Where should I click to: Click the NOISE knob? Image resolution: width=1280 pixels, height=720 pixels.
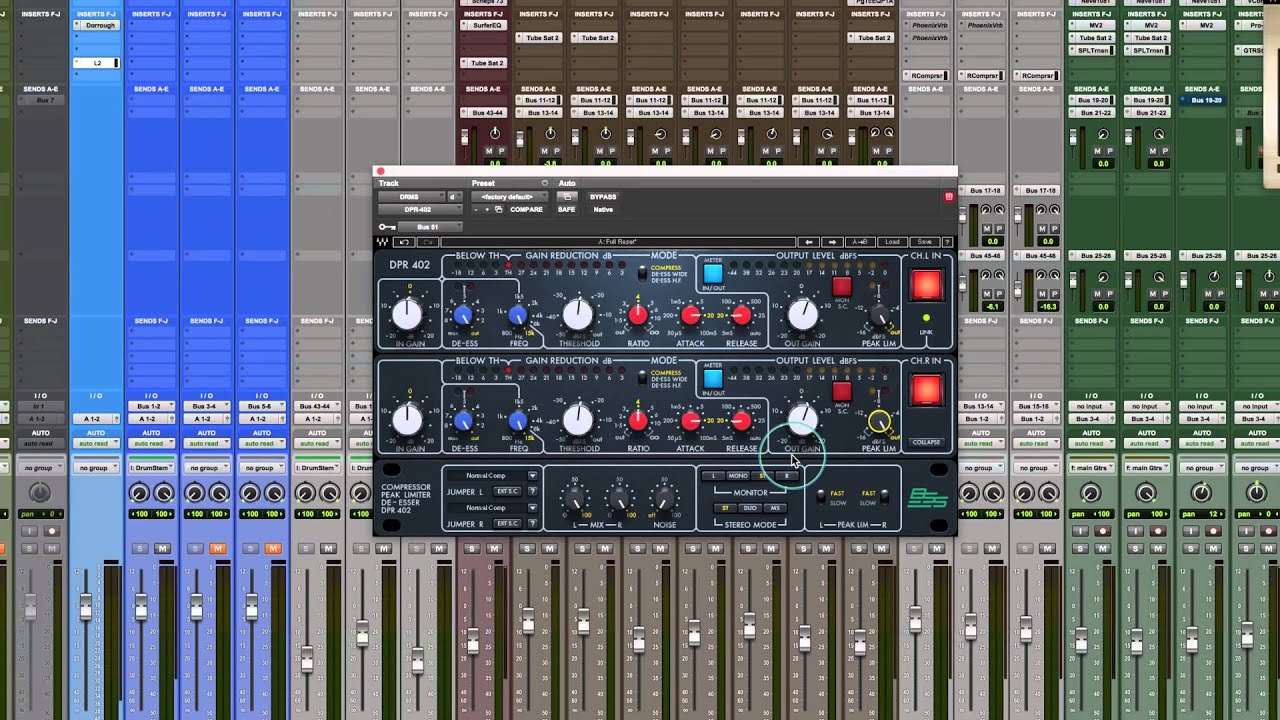coord(663,499)
